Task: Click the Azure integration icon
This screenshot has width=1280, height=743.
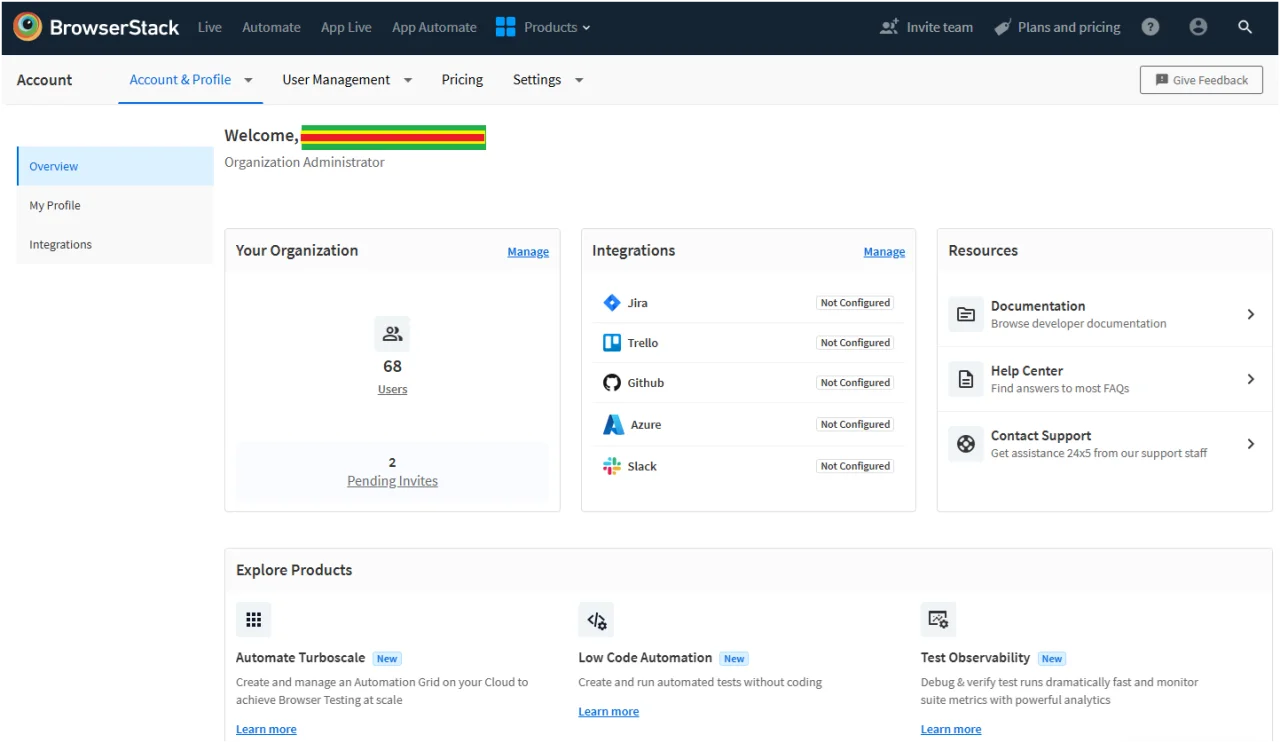Action: [x=613, y=425]
